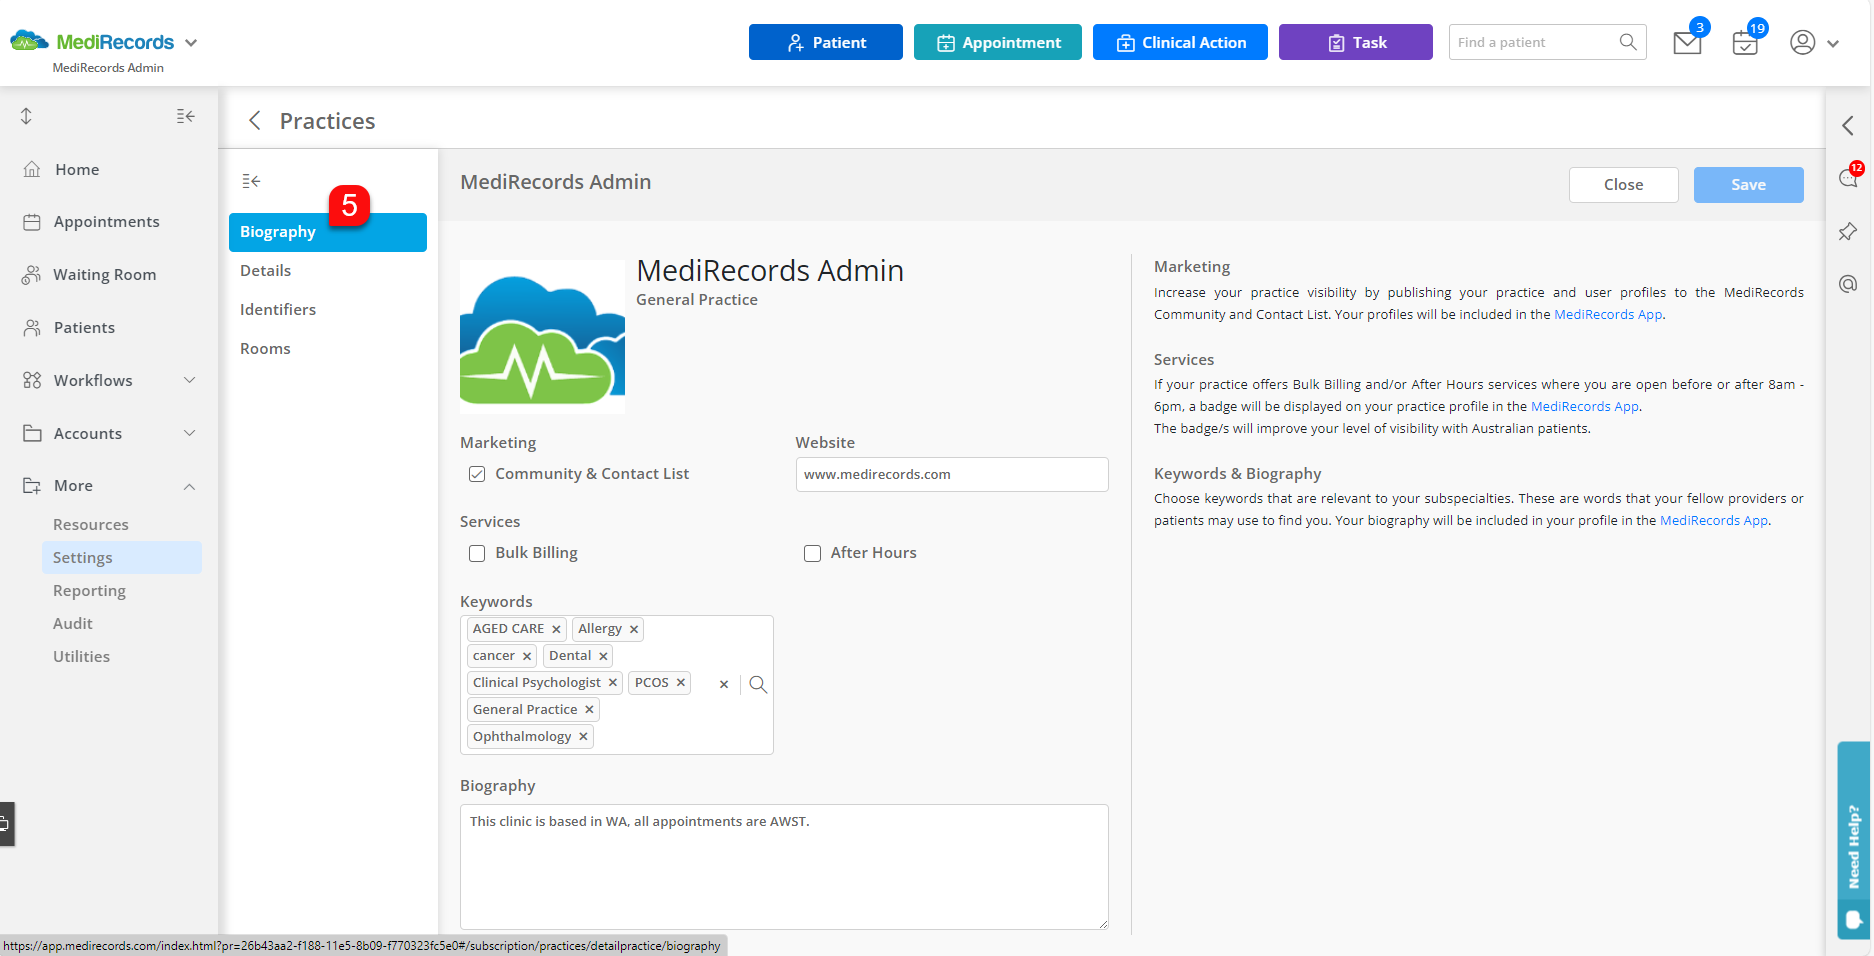Click the Close button

pos(1624,185)
